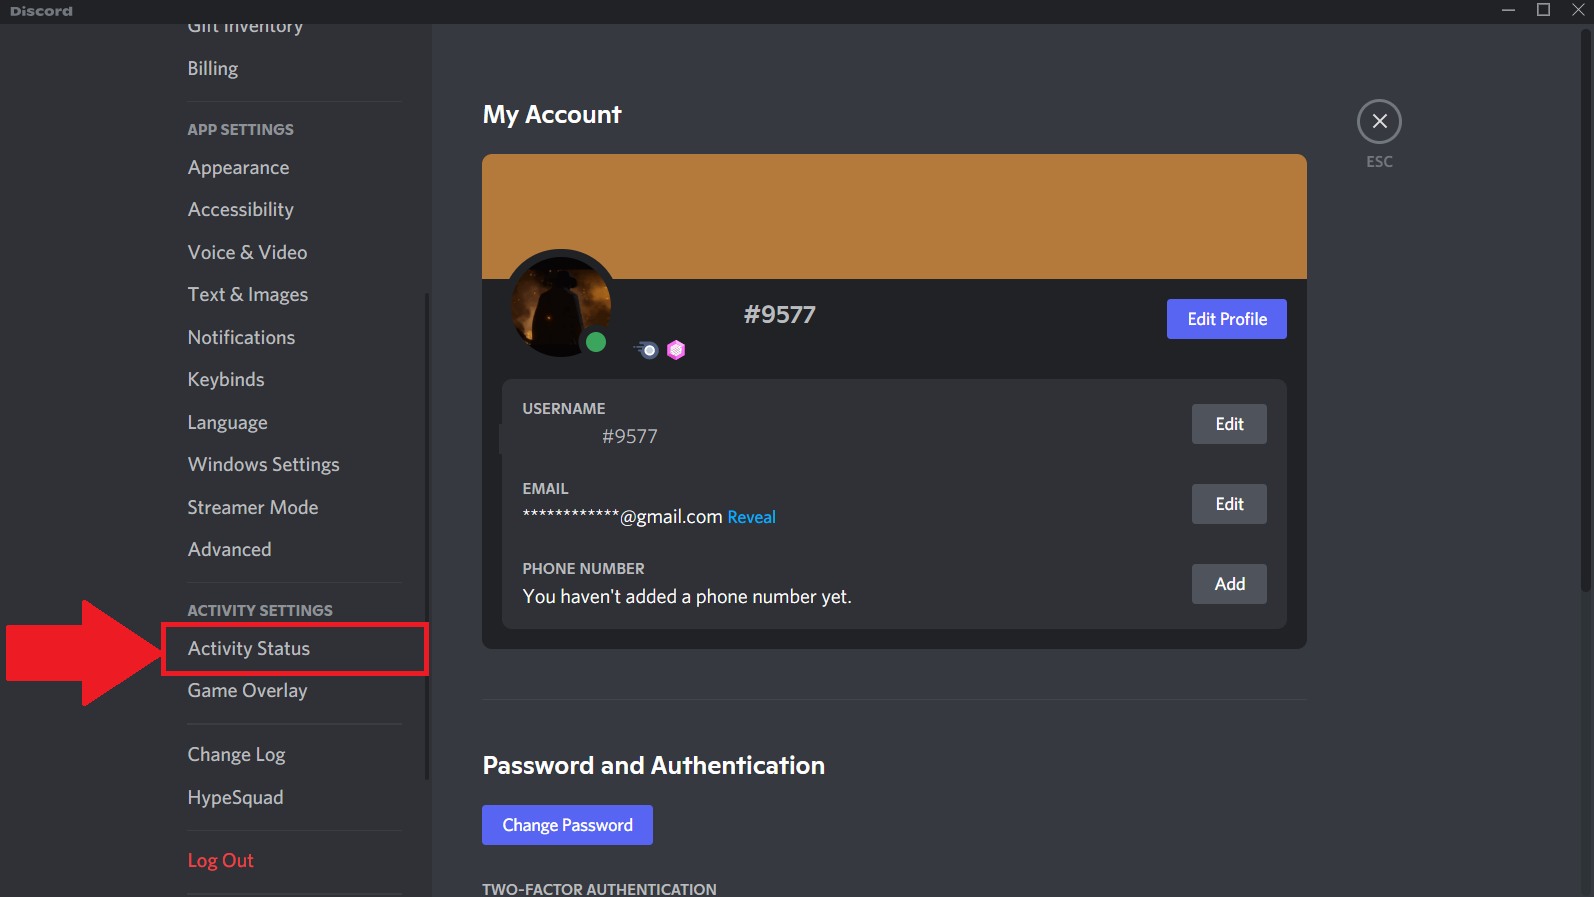Maximize the Discord window
The width and height of the screenshot is (1594, 897).
pos(1543,10)
